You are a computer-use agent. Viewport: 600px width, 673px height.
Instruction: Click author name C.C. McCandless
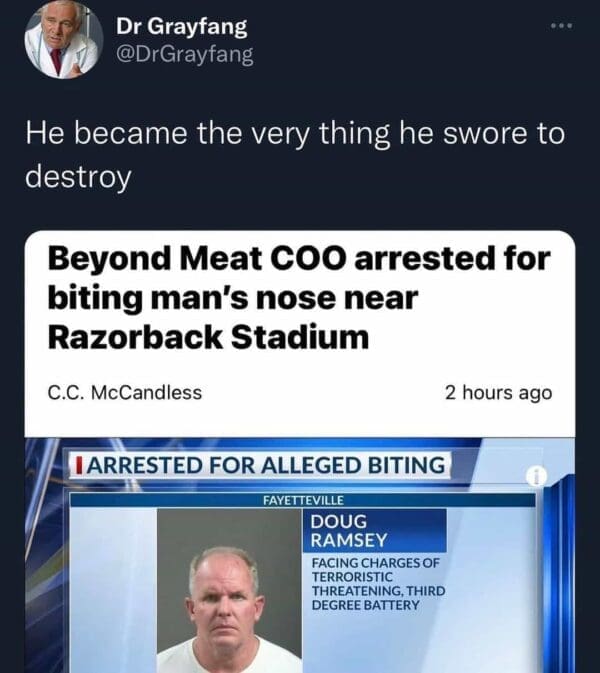[x=125, y=393]
